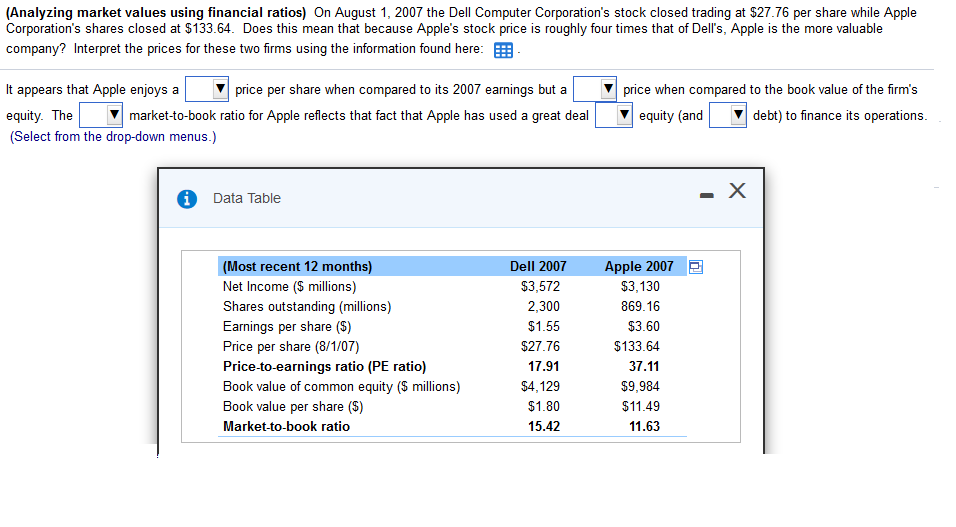Select the 'Dell 2007' column header

[538, 267]
